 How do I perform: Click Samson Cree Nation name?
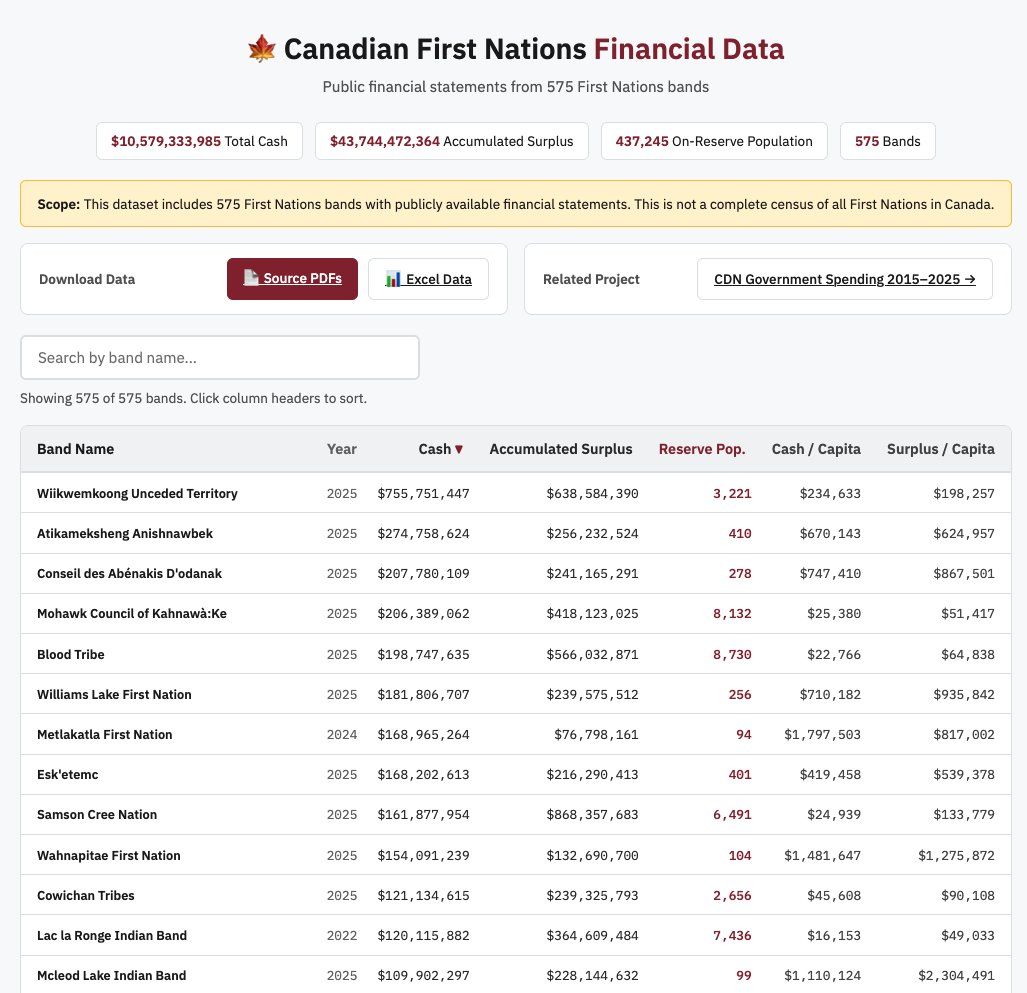[x=97, y=815]
